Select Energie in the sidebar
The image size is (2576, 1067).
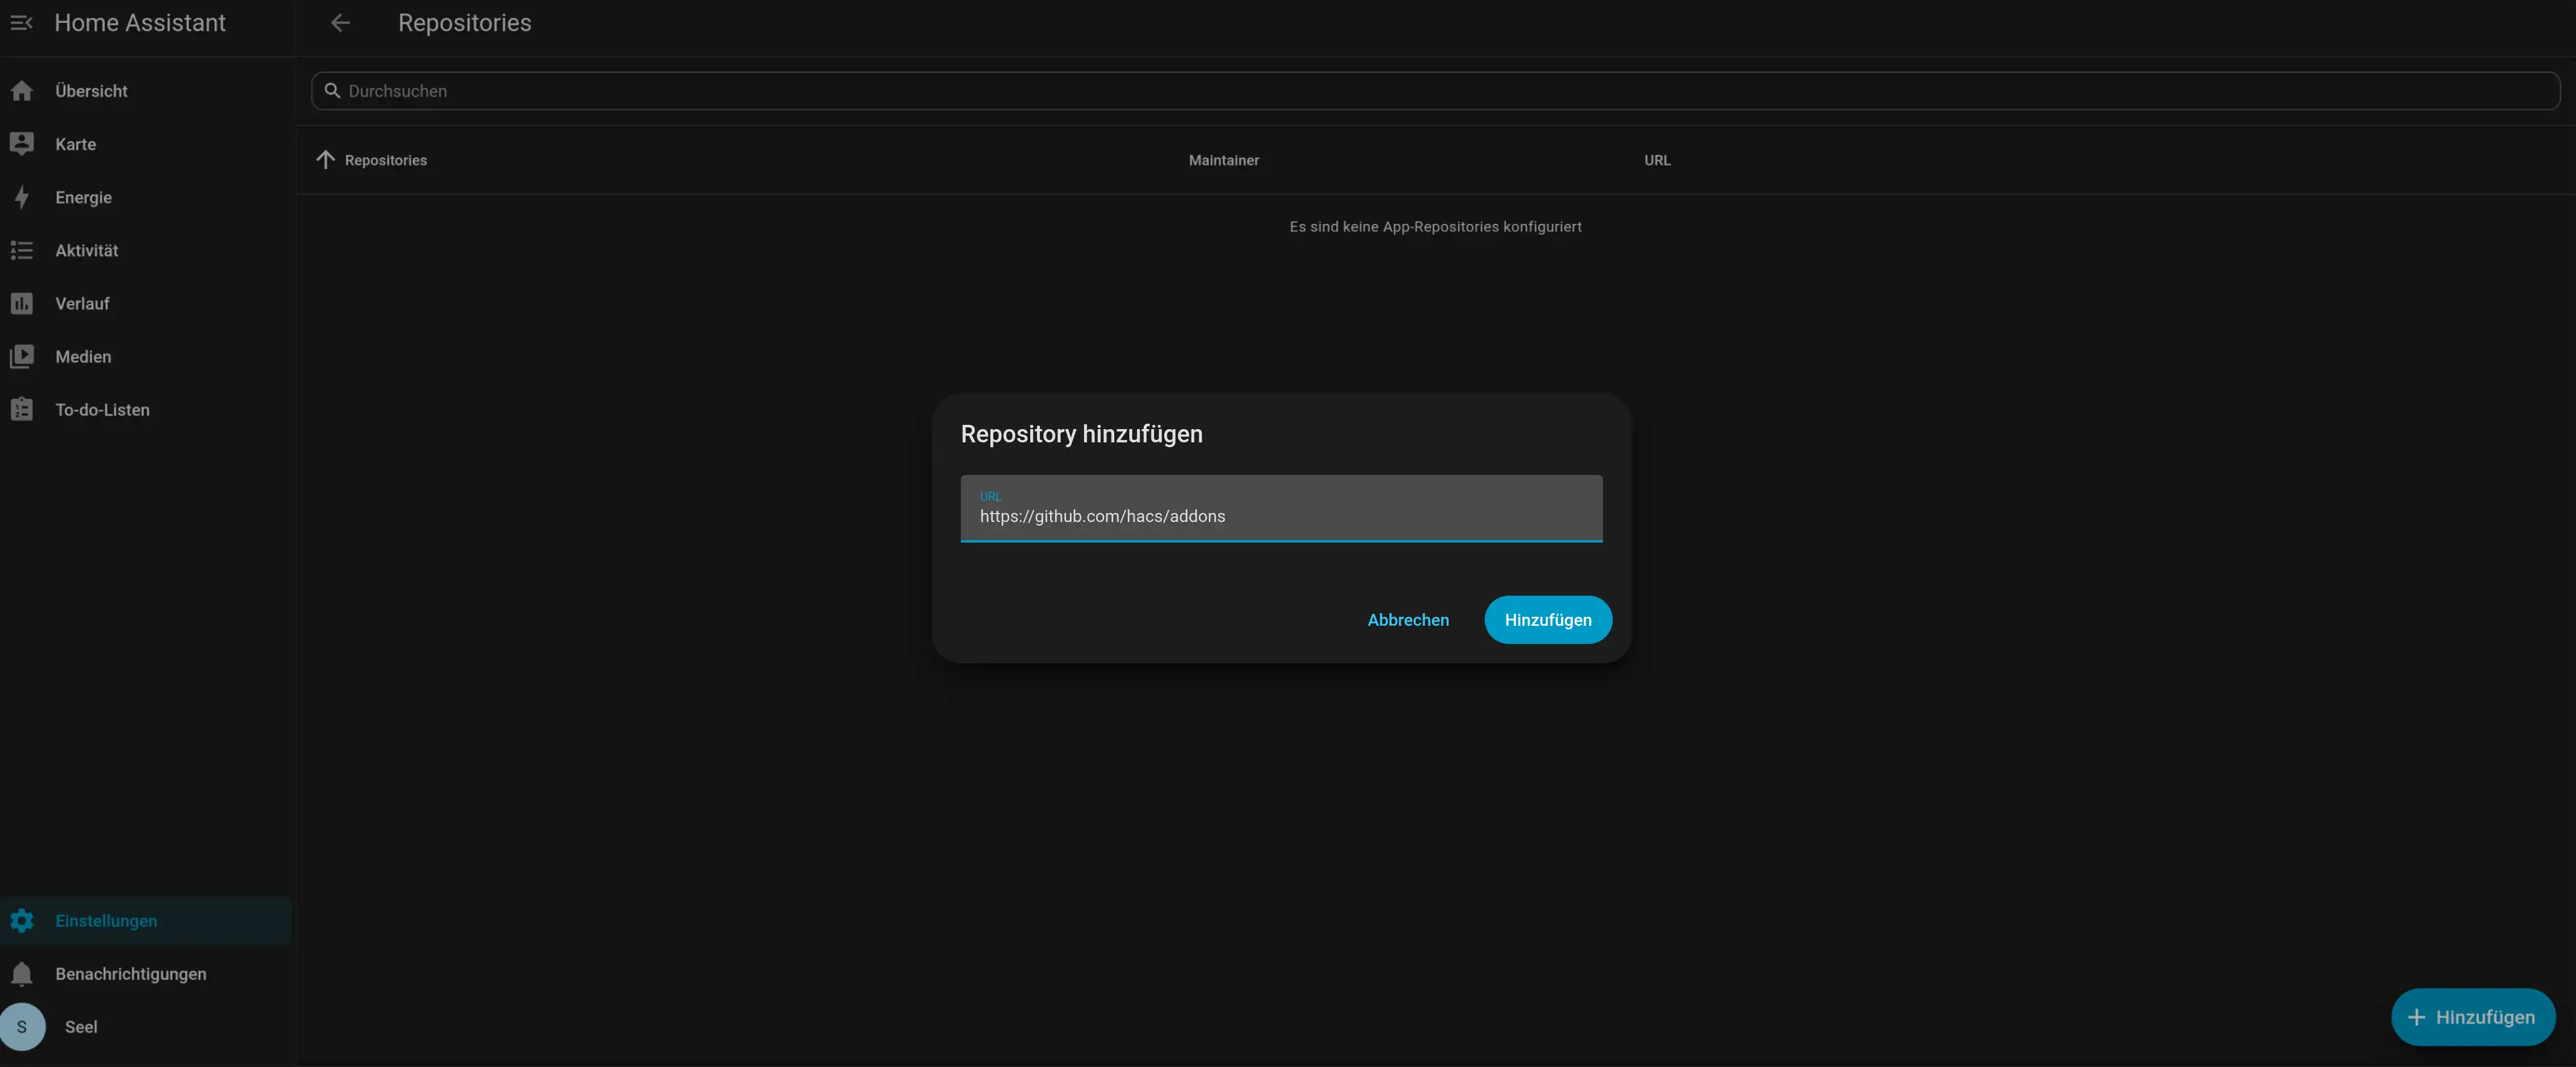pyautogui.click(x=146, y=197)
